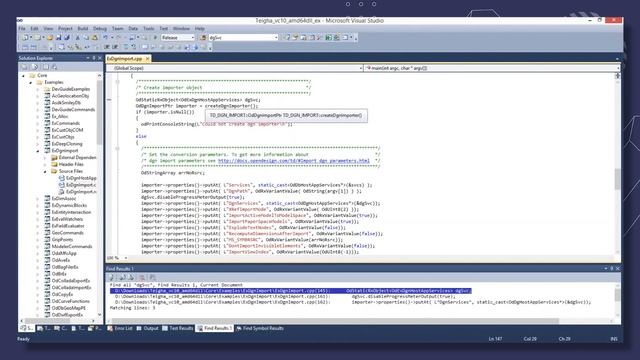Open the Build menu
Screen dimensions: 640x360
click(x=83, y=29)
